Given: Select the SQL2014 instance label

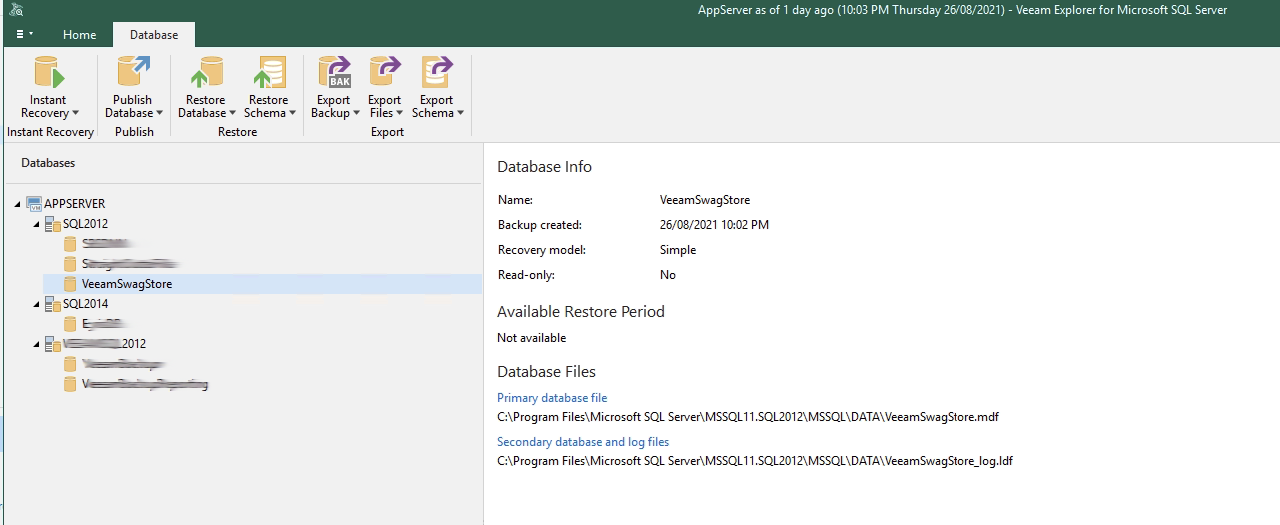Looking at the screenshot, I should (x=85, y=304).
